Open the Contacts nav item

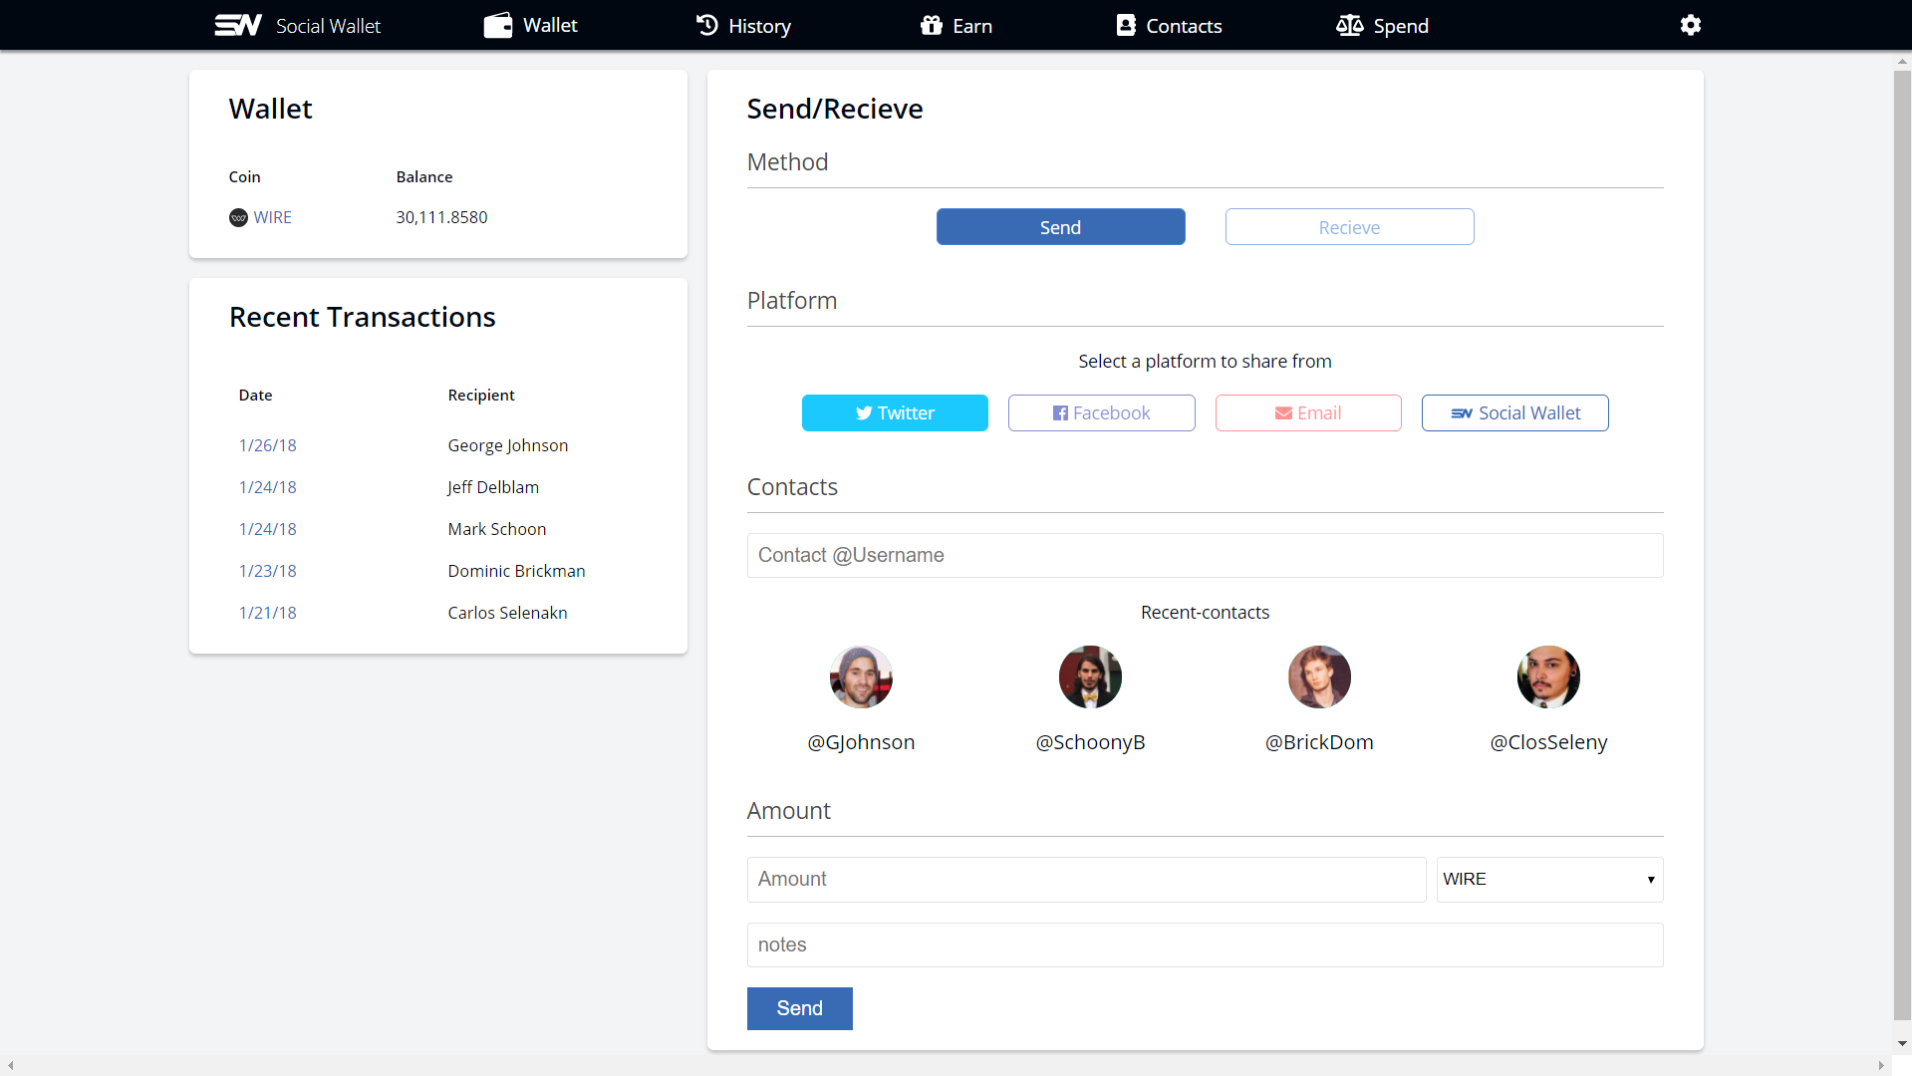1169,25
